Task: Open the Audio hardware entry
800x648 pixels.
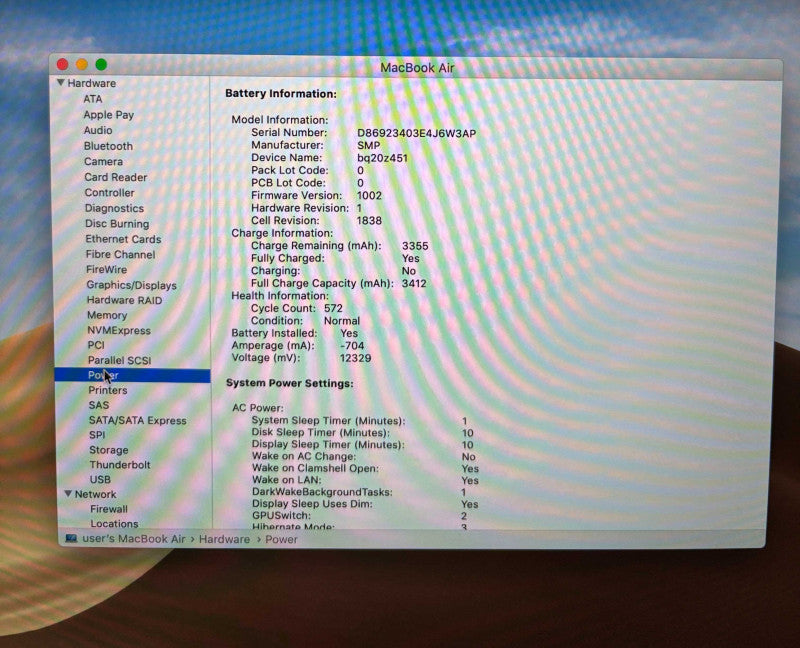Action: pyautogui.click(x=98, y=131)
